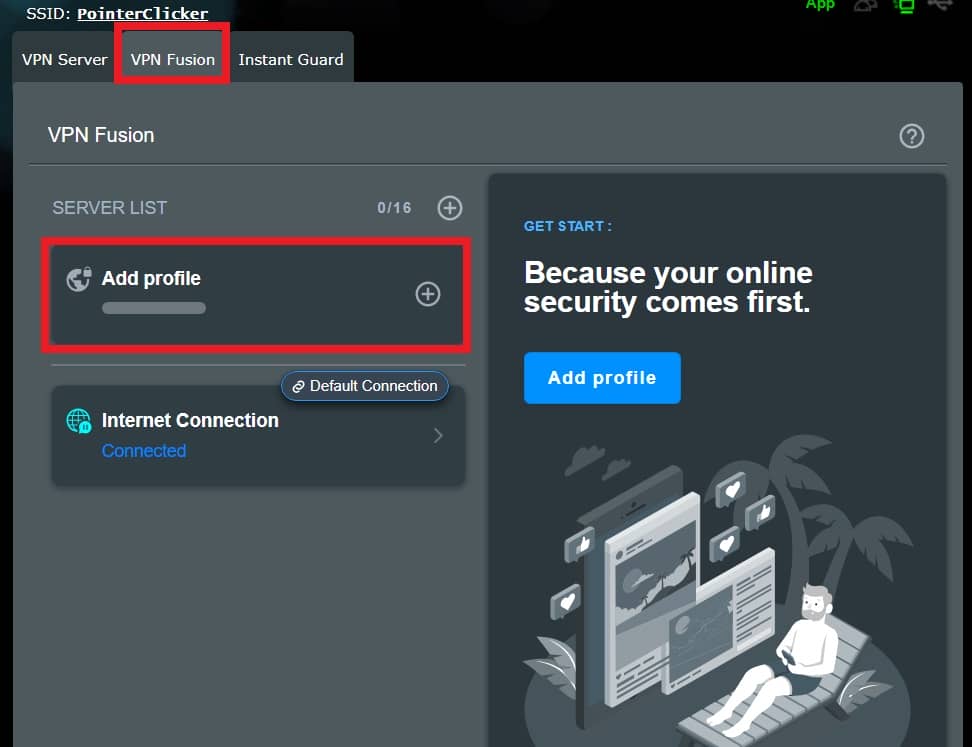Expand Internet Connection with the chevron arrow
Screen dimensions: 972x747
438,436
